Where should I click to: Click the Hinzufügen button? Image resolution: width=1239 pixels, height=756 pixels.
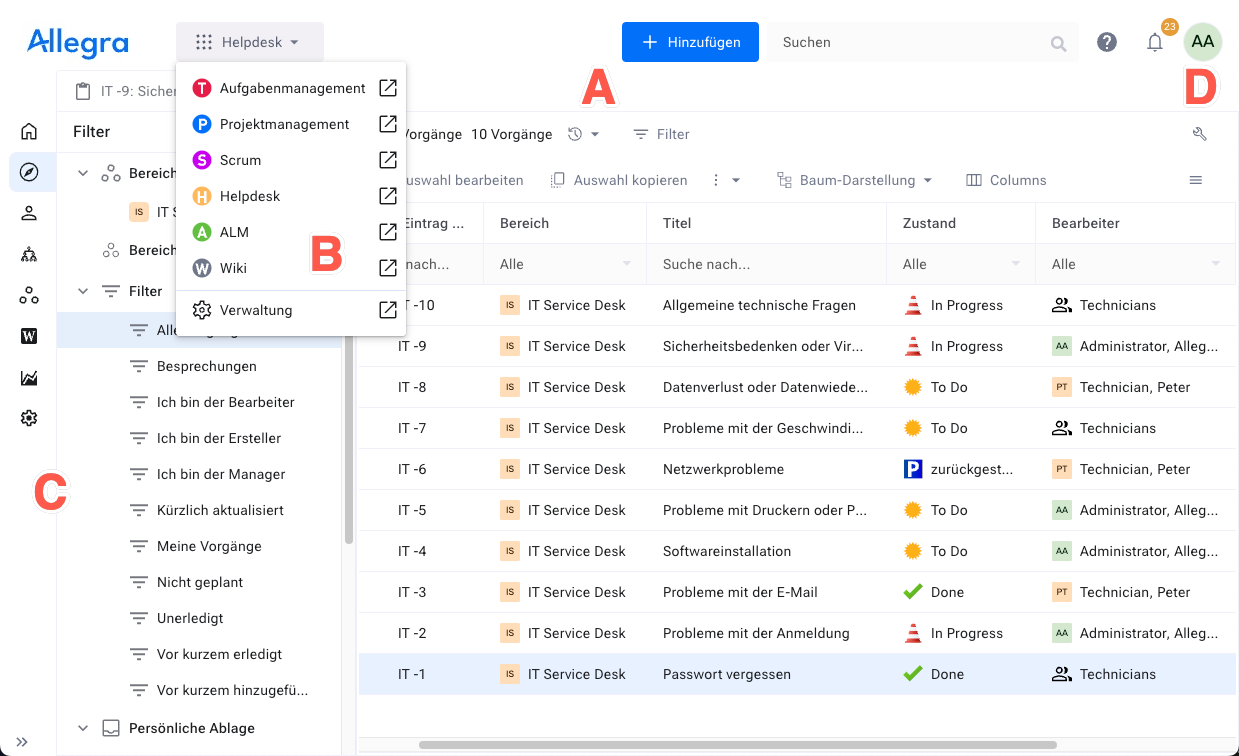690,42
